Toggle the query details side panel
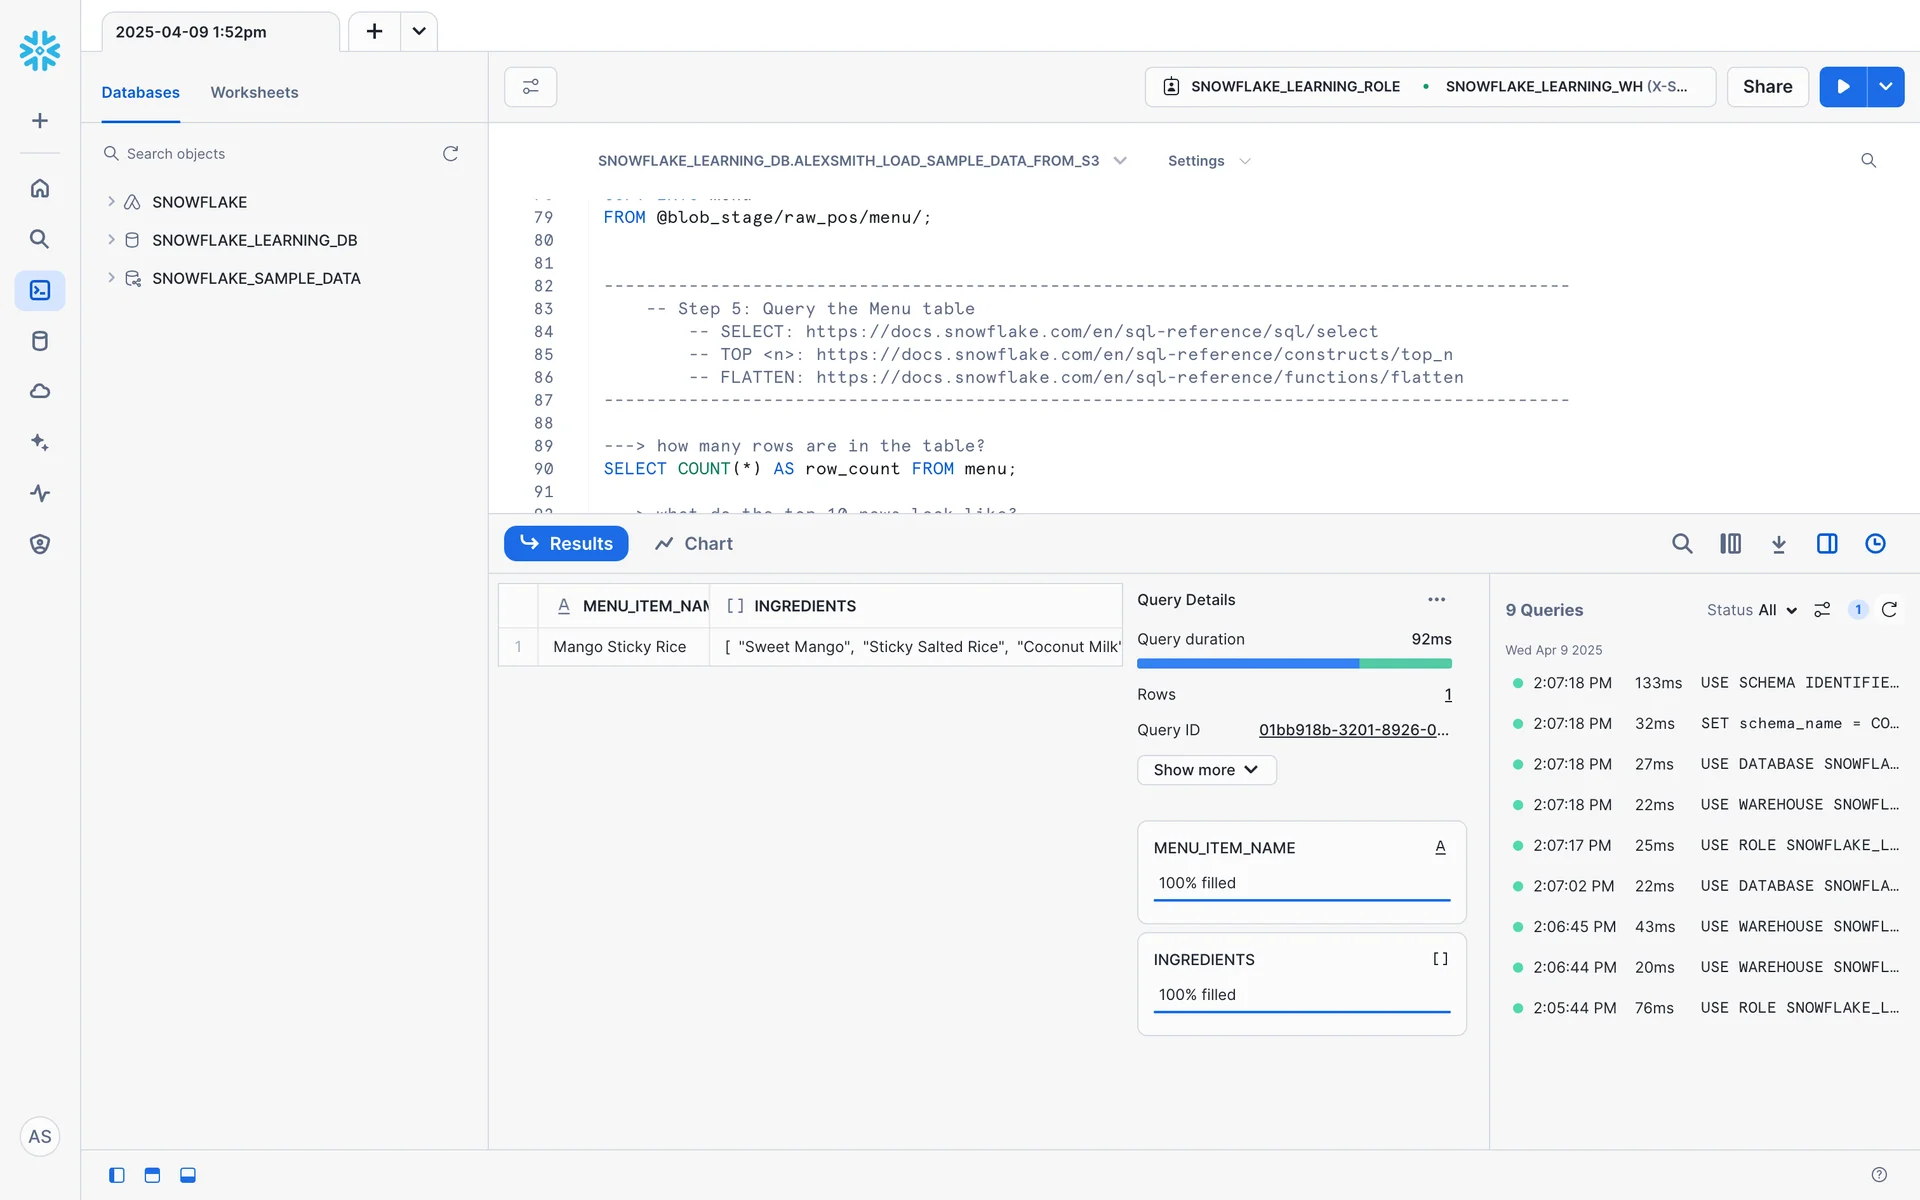1920x1200 pixels. click(1826, 544)
